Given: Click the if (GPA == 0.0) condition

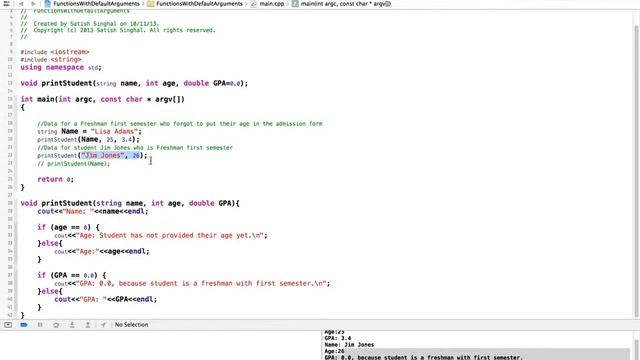Looking at the screenshot, I should coord(71,276).
